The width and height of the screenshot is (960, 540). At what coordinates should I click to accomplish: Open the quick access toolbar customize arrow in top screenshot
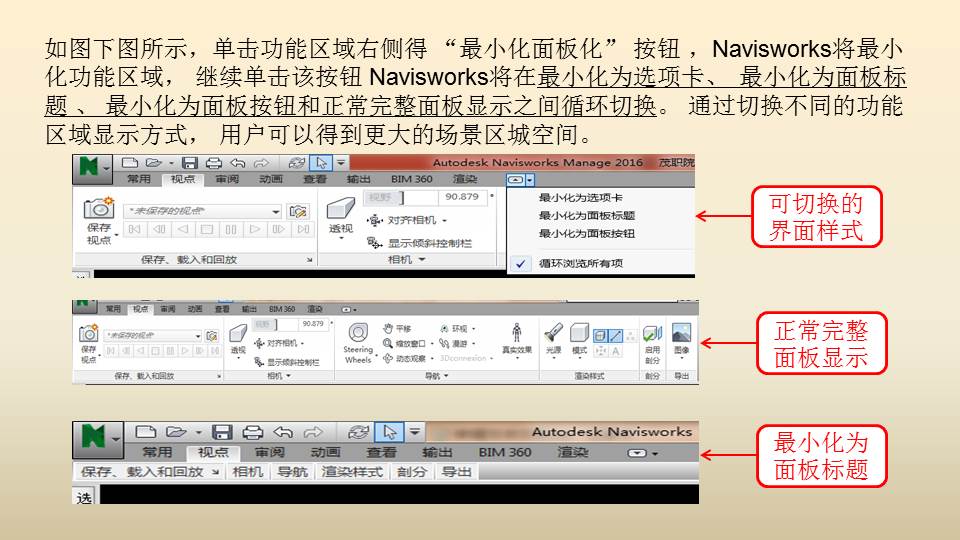[x=341, y=163]
